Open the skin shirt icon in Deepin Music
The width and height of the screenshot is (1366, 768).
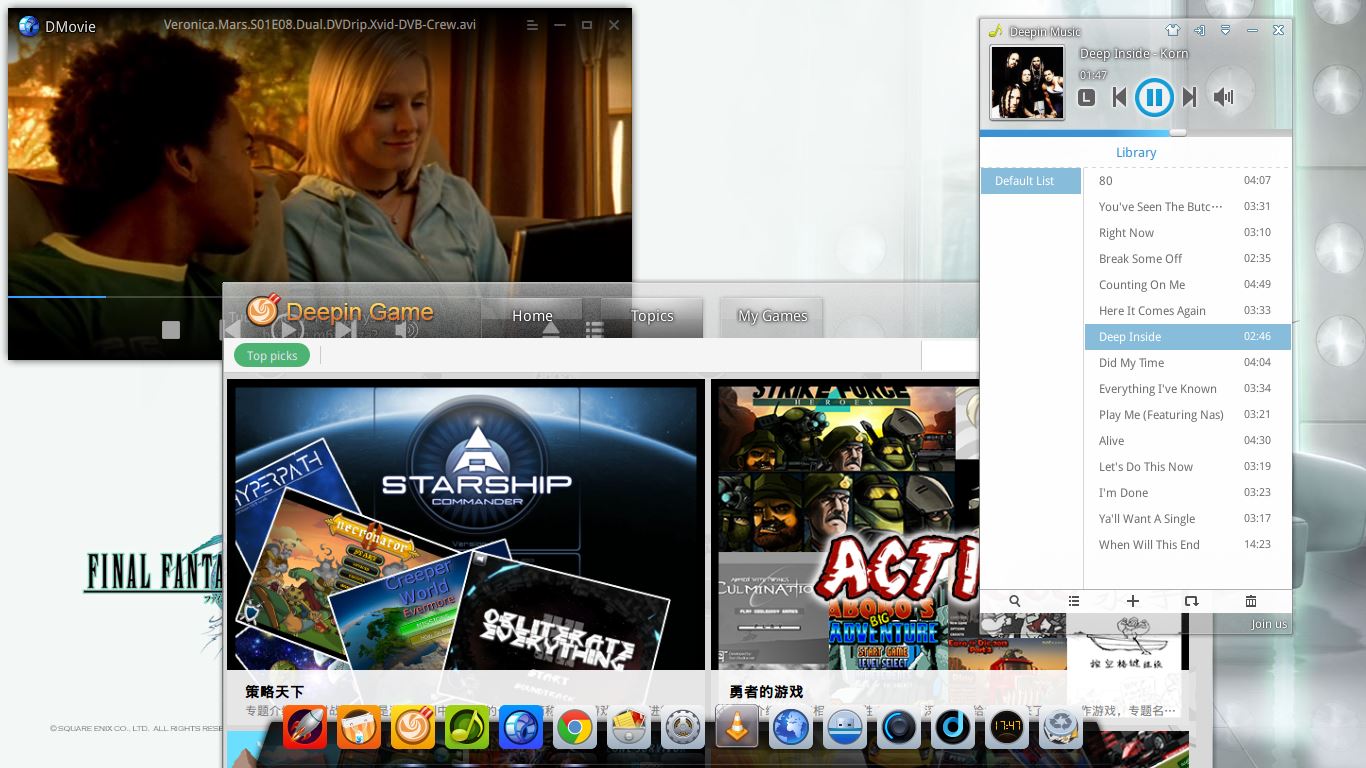pos(1173,31)
